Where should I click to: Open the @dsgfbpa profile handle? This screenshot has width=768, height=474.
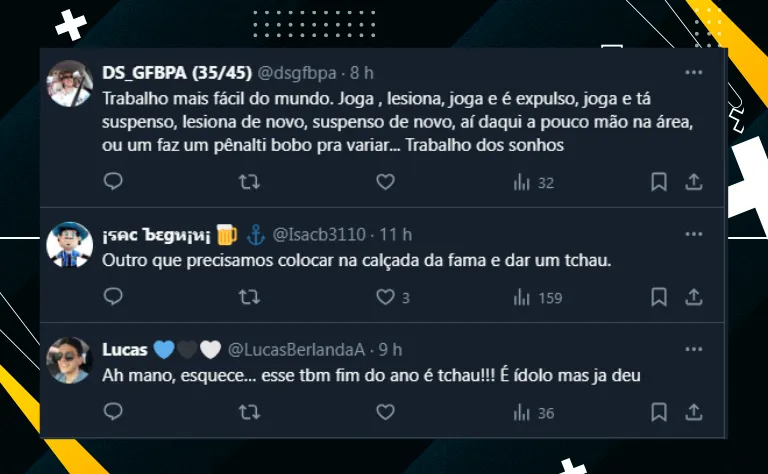298,73
